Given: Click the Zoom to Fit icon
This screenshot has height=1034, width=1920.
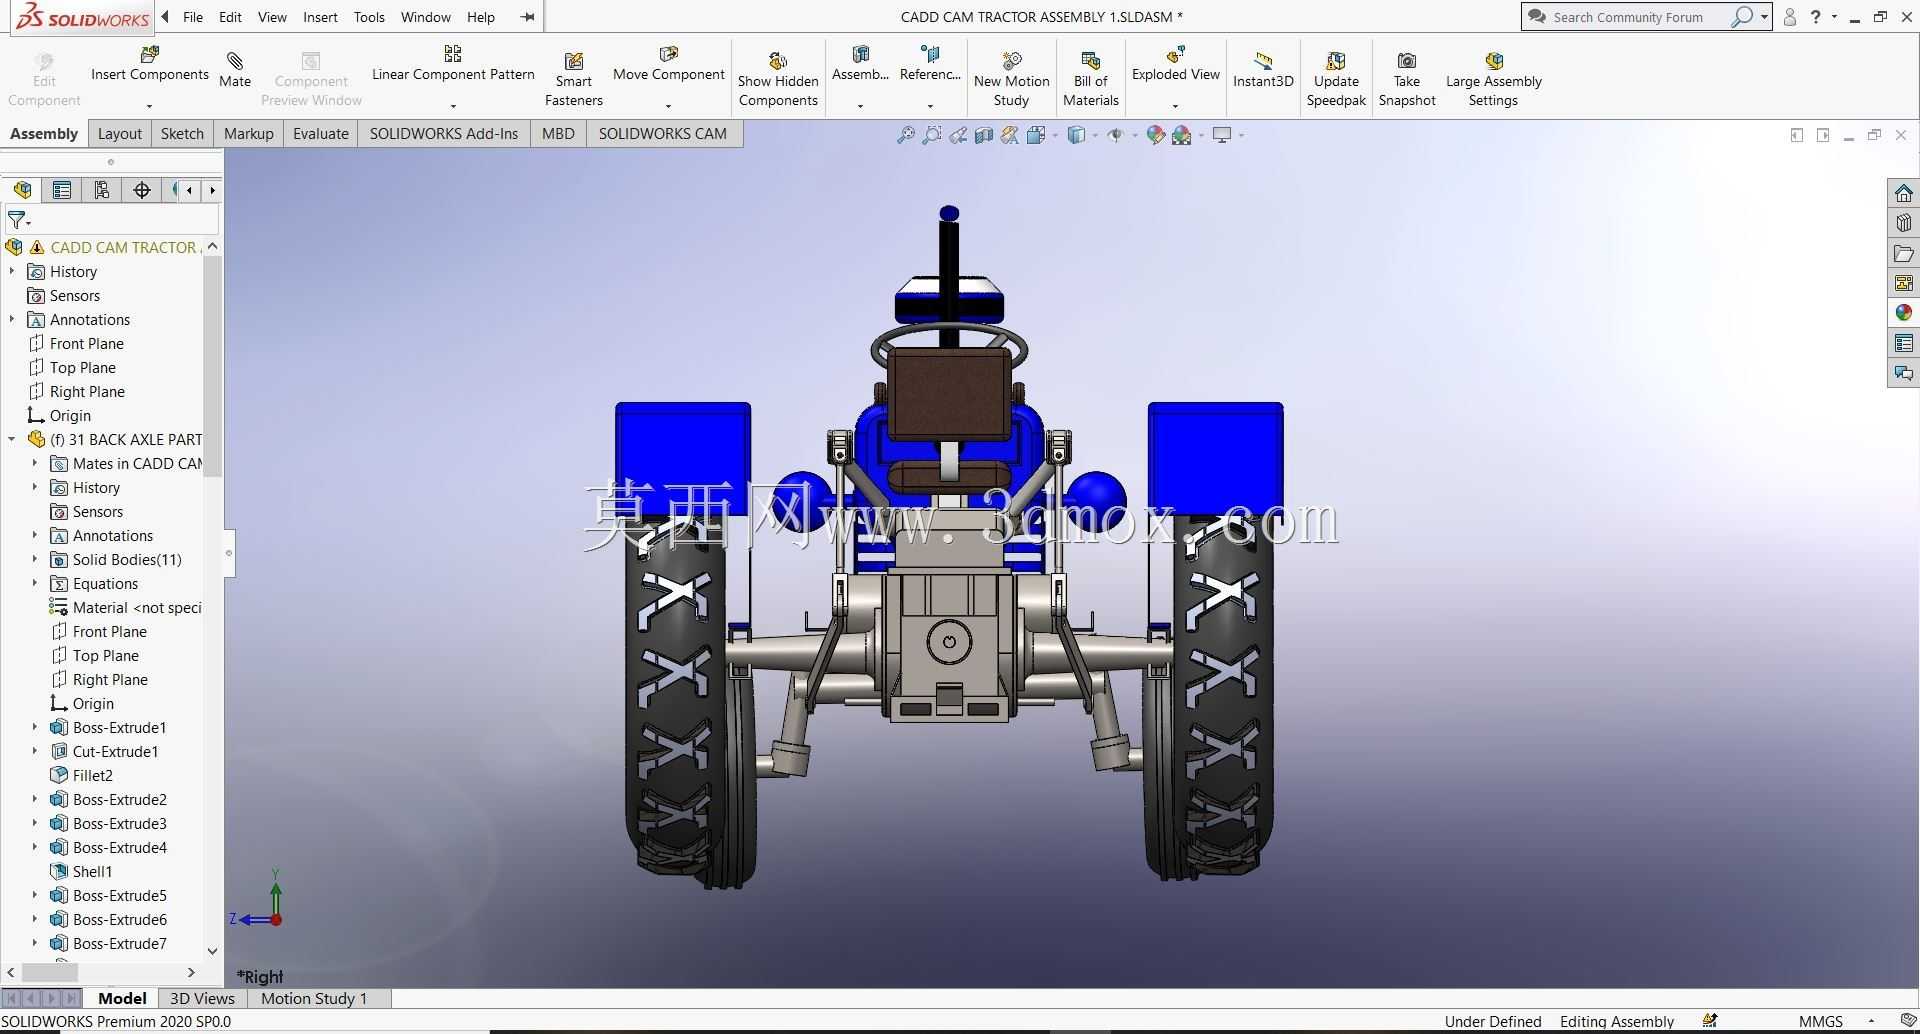Looking at the screenshot, I should [x=906, y=135].
